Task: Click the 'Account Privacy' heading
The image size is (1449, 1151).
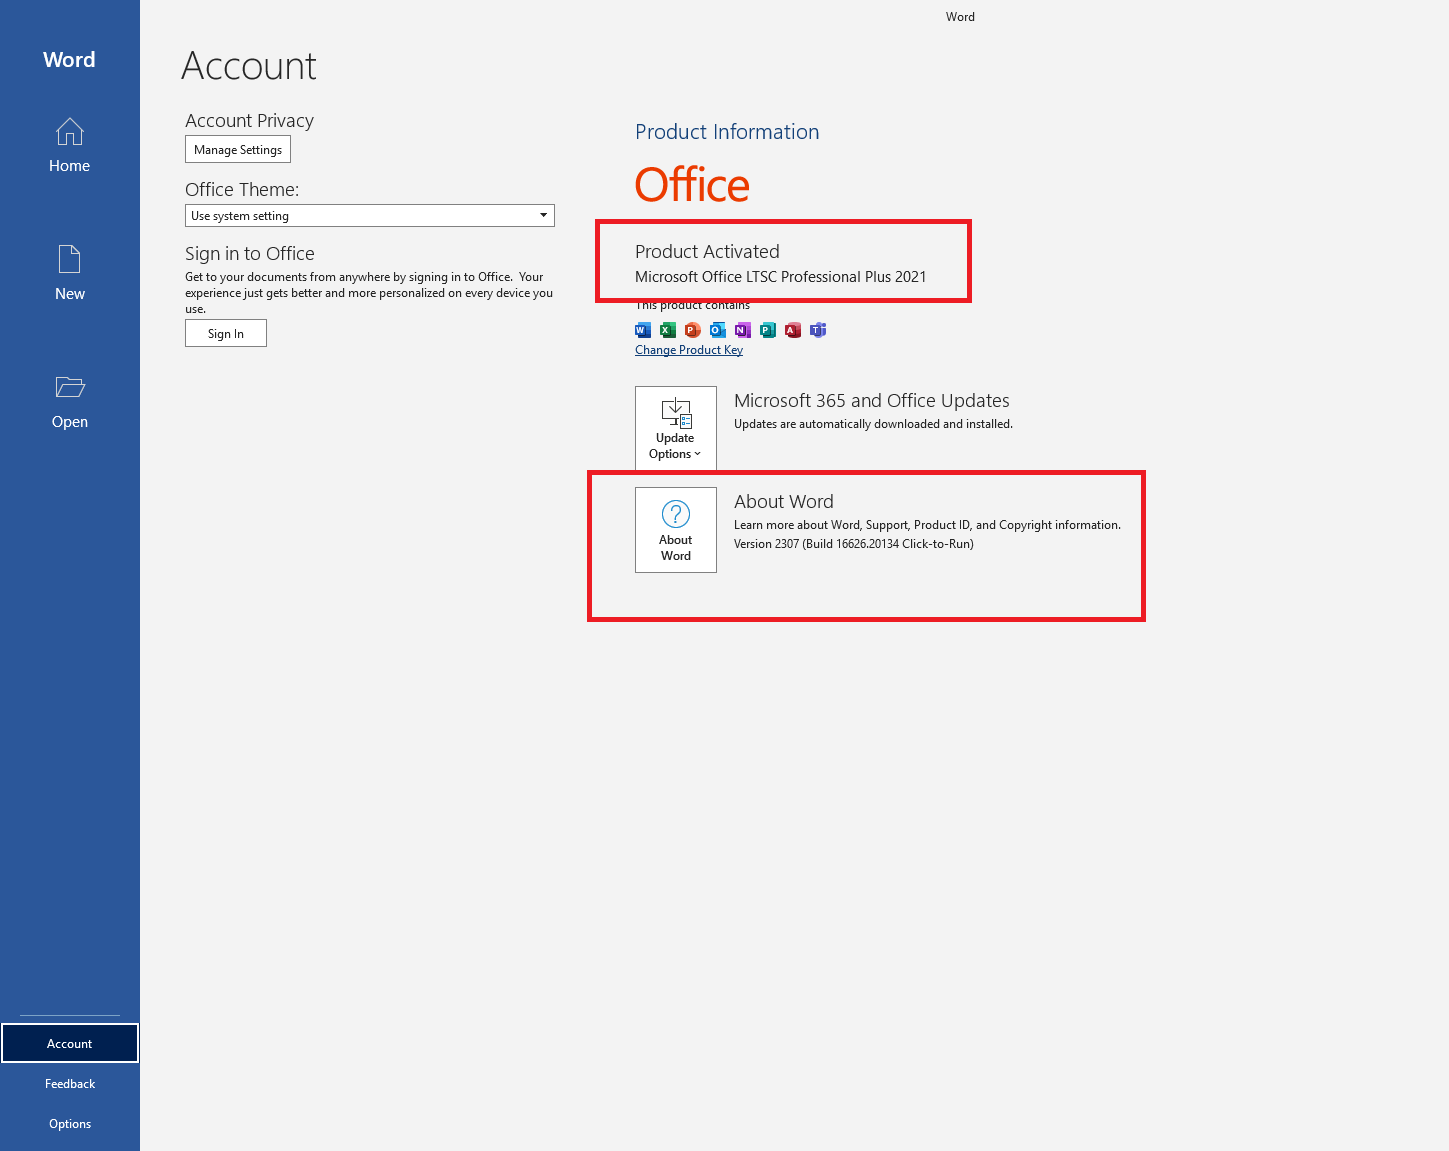Action: click(249, 121)
